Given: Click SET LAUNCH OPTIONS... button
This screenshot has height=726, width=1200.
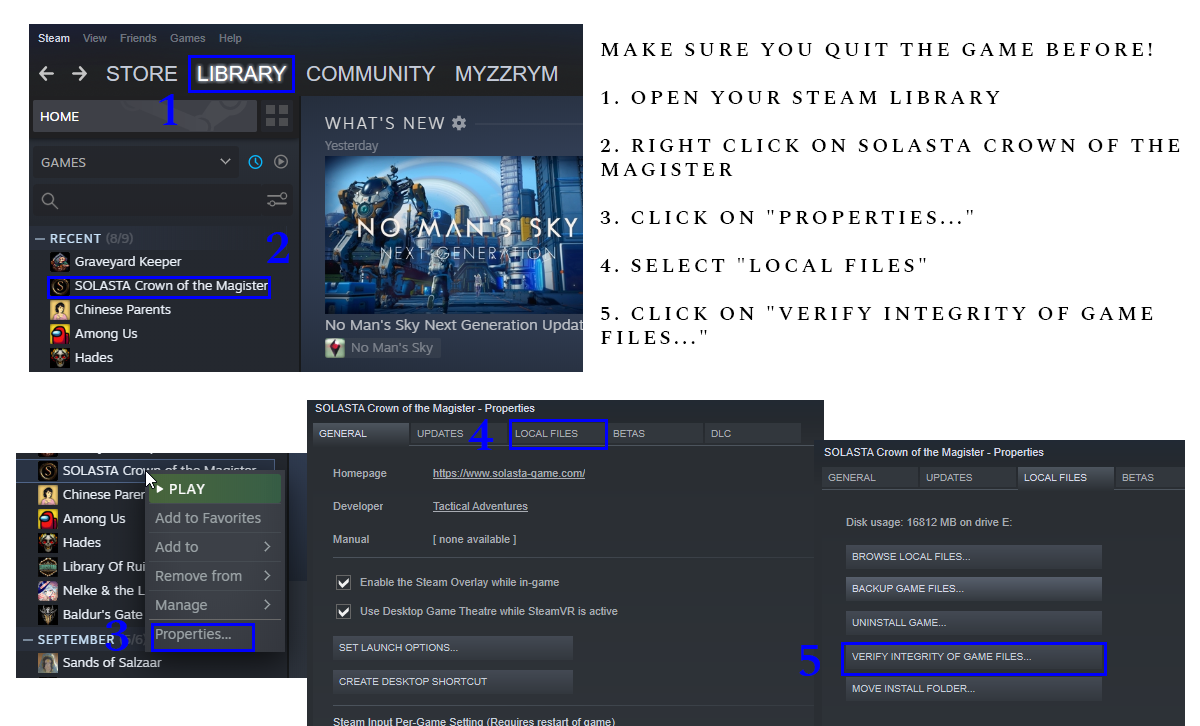Looking at the screenshot, I should [453, 648].
